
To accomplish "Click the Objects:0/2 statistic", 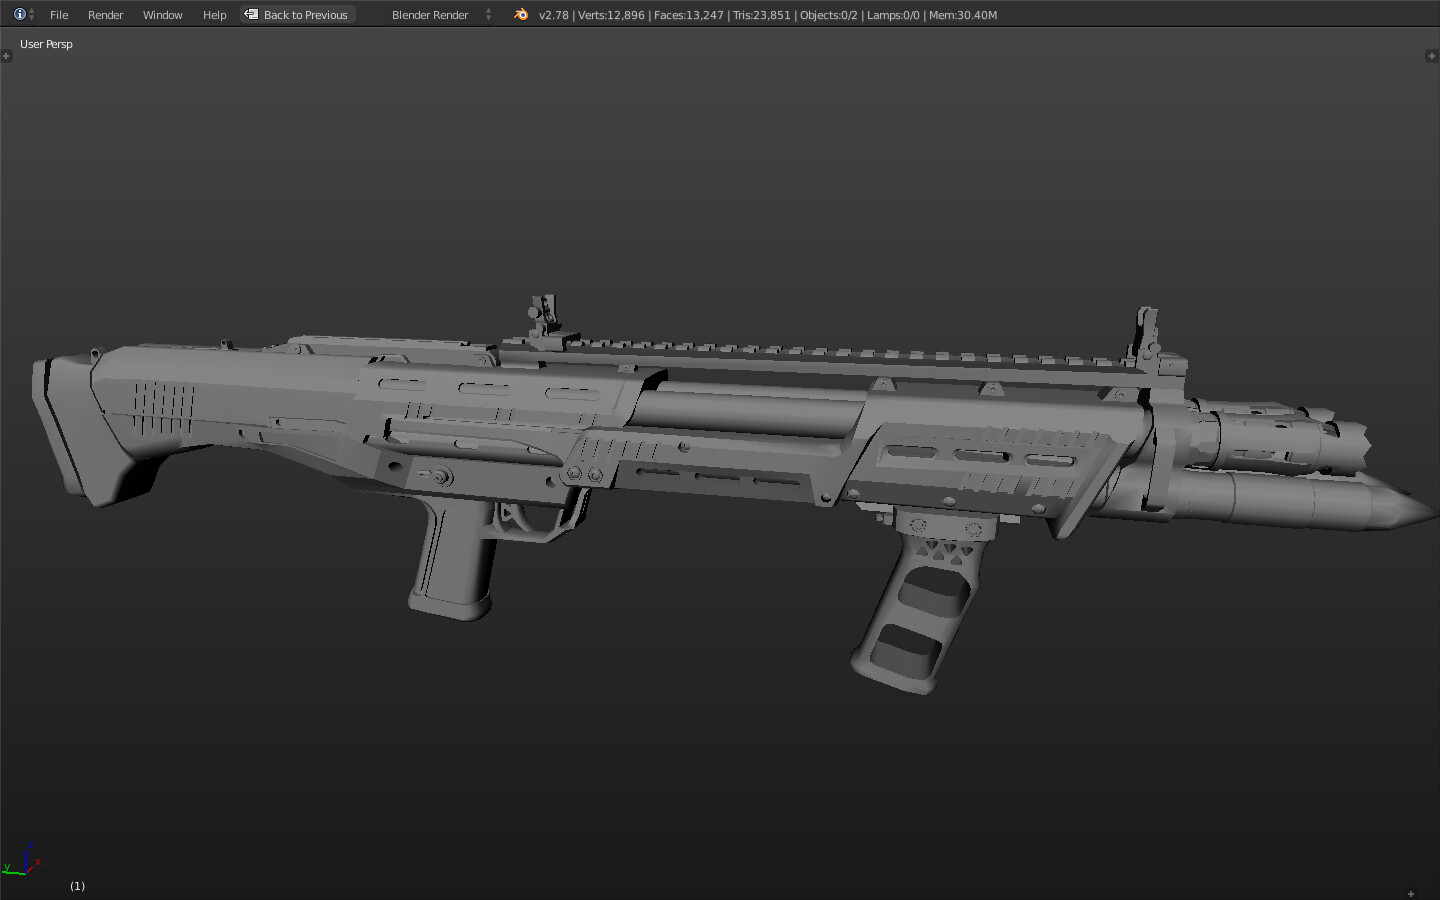I will click(828, 15).
